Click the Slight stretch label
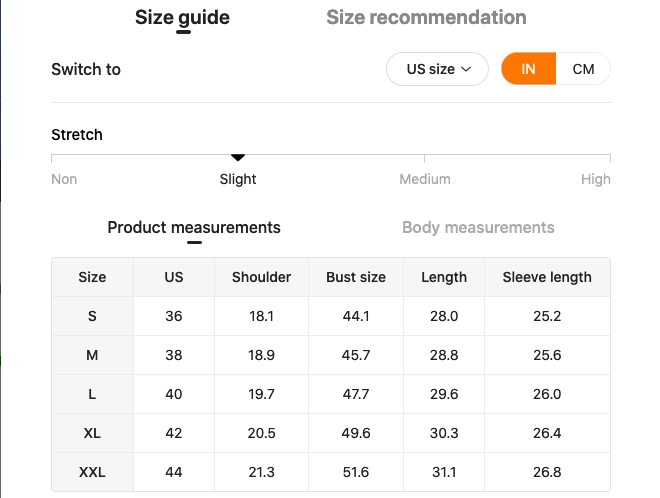The height and width of the screenshot is (498, 660). point(238,179)
